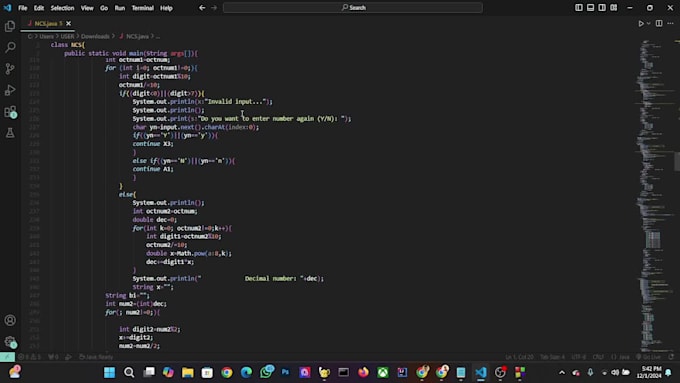Screen dimensions: 680x383
Task: Open the CRLF end-of-line selector
Action: [598, 357]
